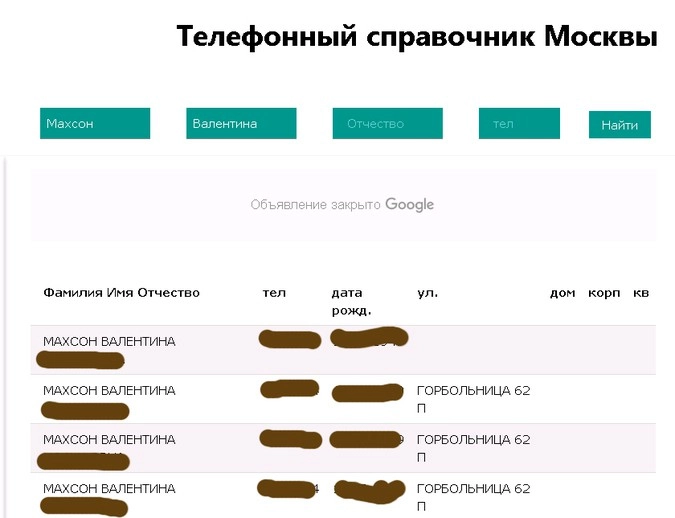Click the кв column header
The height and width of the screenshot is (518, 675).
coord(641,293)
